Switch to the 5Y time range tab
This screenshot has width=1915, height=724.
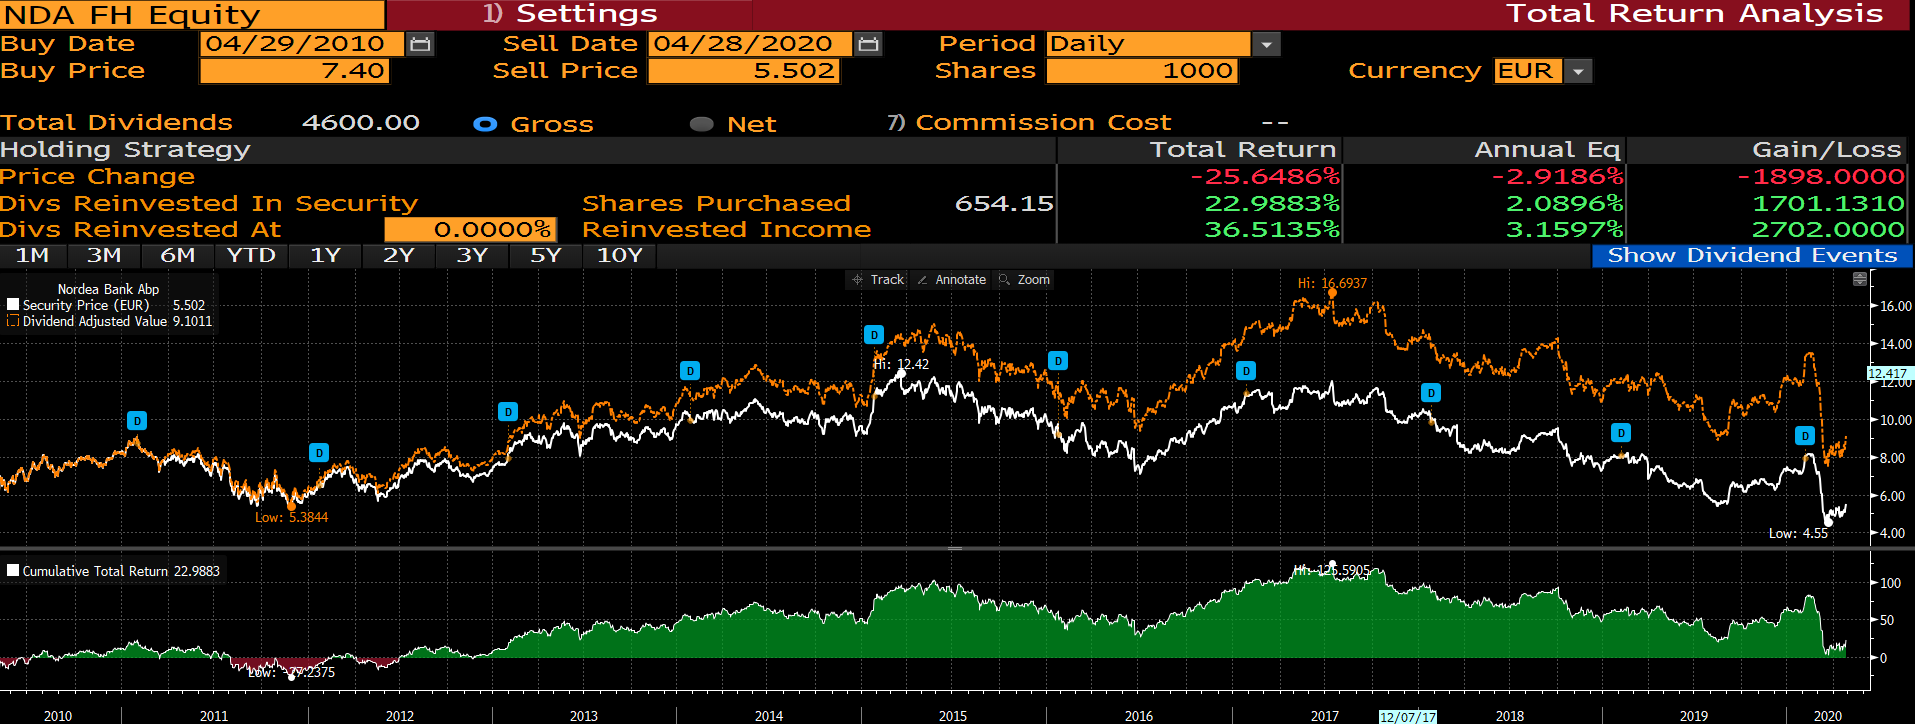pos(545,256)
